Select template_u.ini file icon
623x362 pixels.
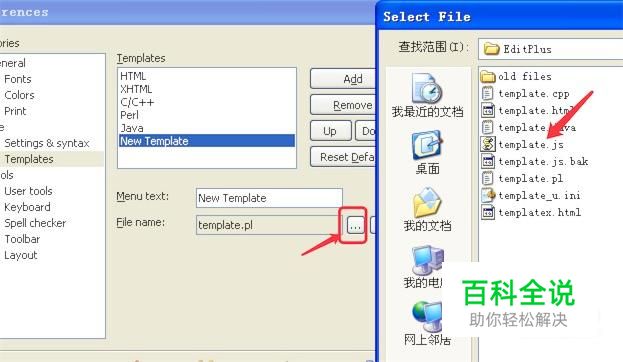pyautogui.click(x=488, y=196)
